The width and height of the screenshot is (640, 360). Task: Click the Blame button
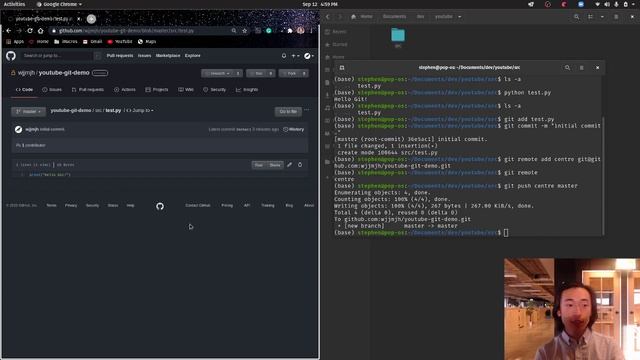(275, 165)
